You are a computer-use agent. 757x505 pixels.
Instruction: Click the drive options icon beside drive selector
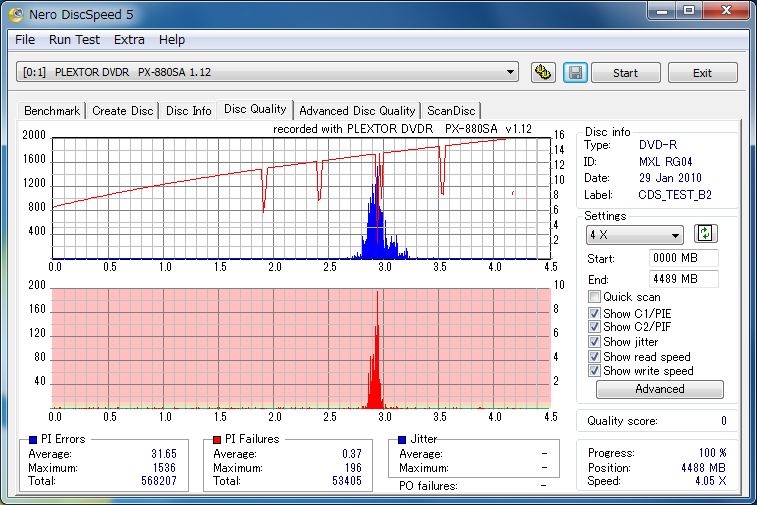[x=543, y=73]
